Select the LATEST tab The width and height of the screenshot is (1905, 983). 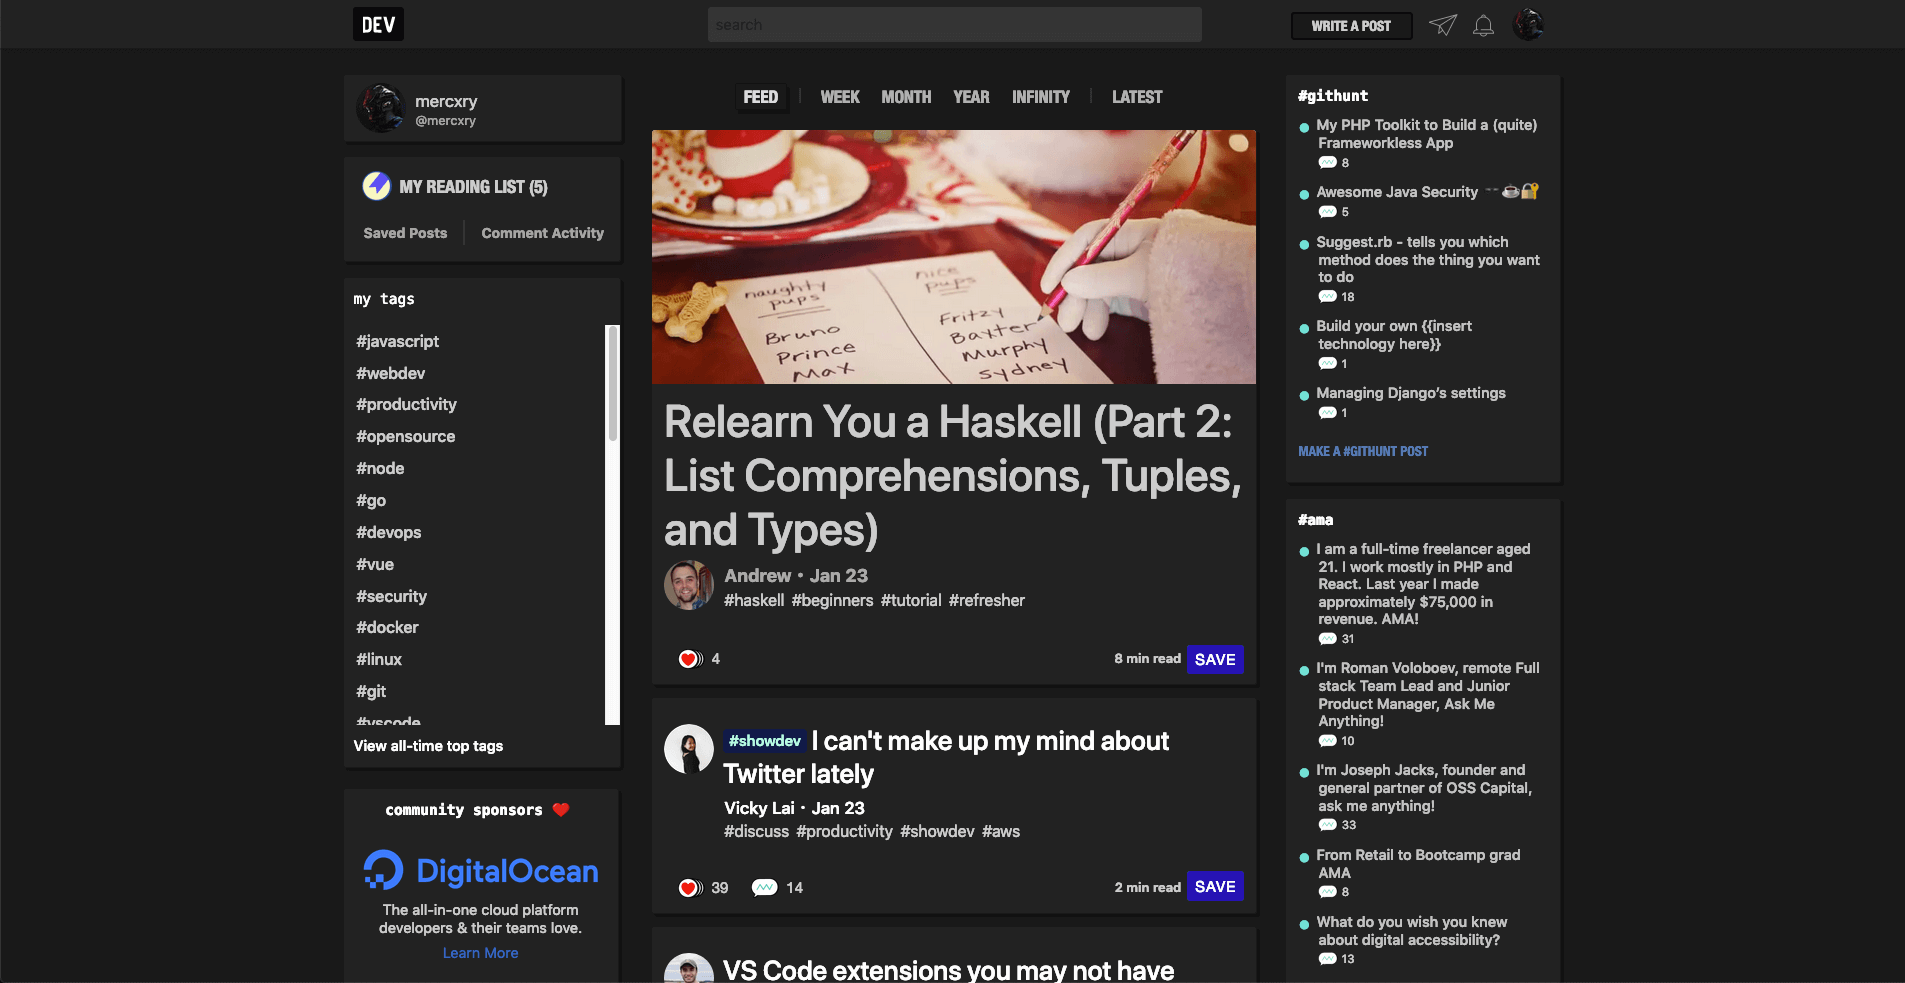(x=1136, y=96)
